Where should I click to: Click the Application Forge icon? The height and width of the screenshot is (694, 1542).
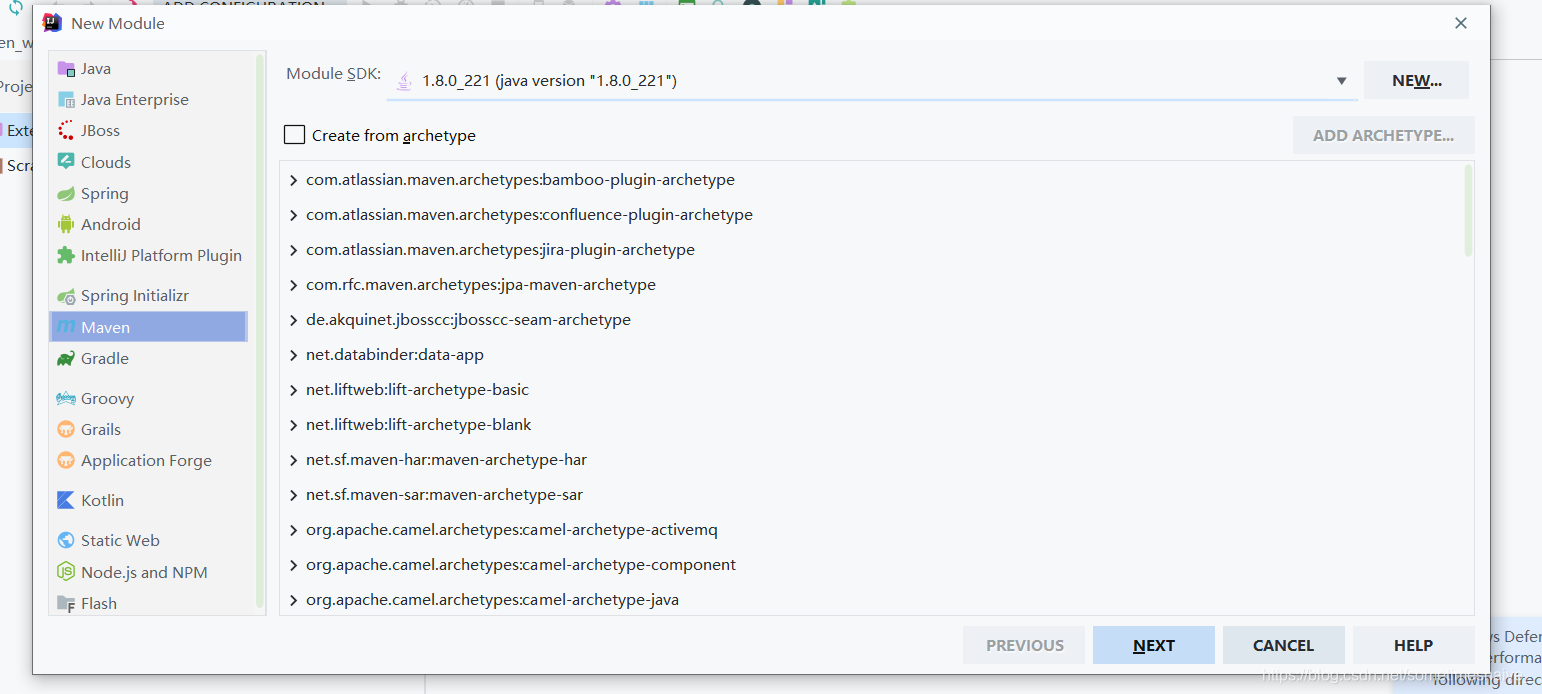66,461
